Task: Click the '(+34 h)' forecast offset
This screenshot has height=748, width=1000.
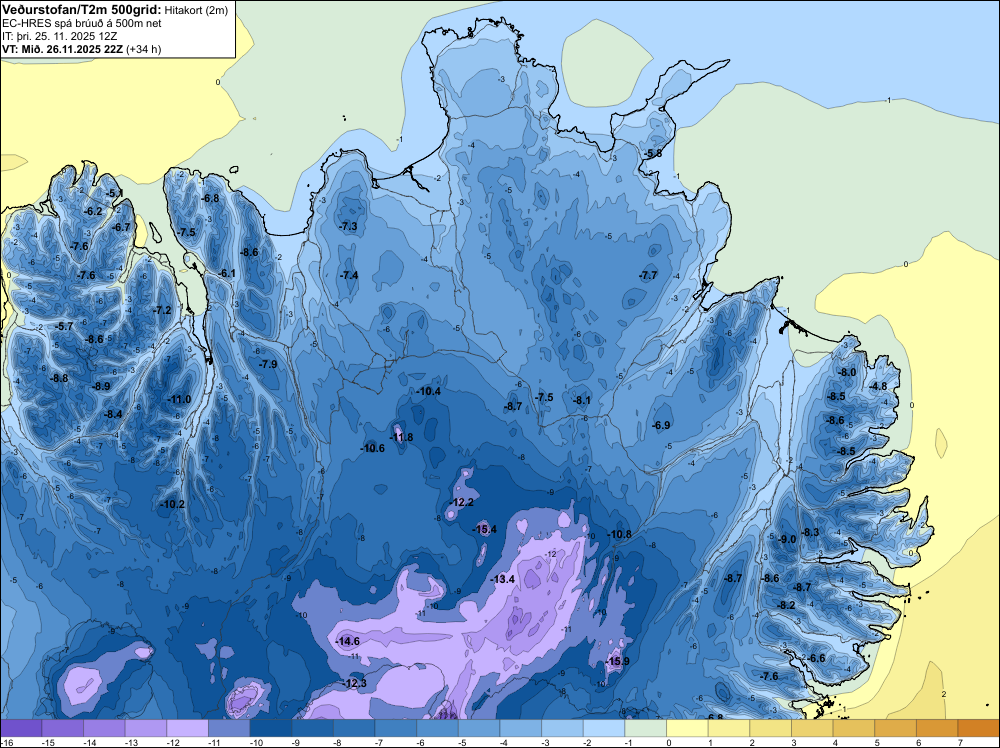Action: [x=144, y=49]
